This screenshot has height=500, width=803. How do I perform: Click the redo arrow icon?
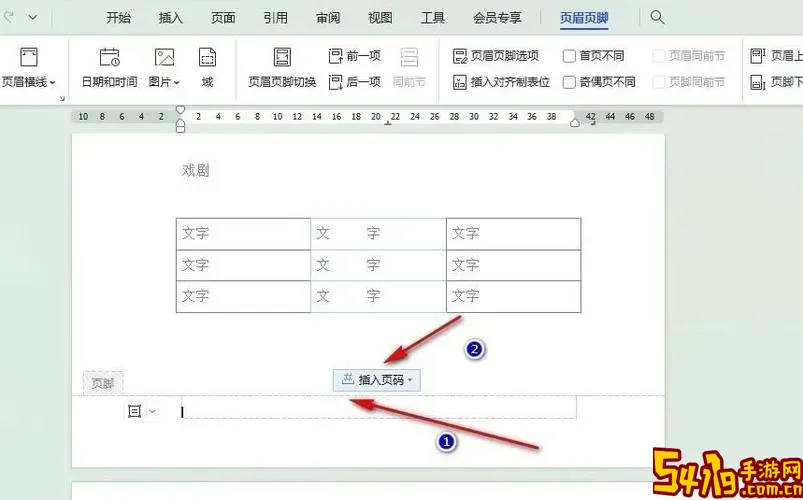(7, 17)
